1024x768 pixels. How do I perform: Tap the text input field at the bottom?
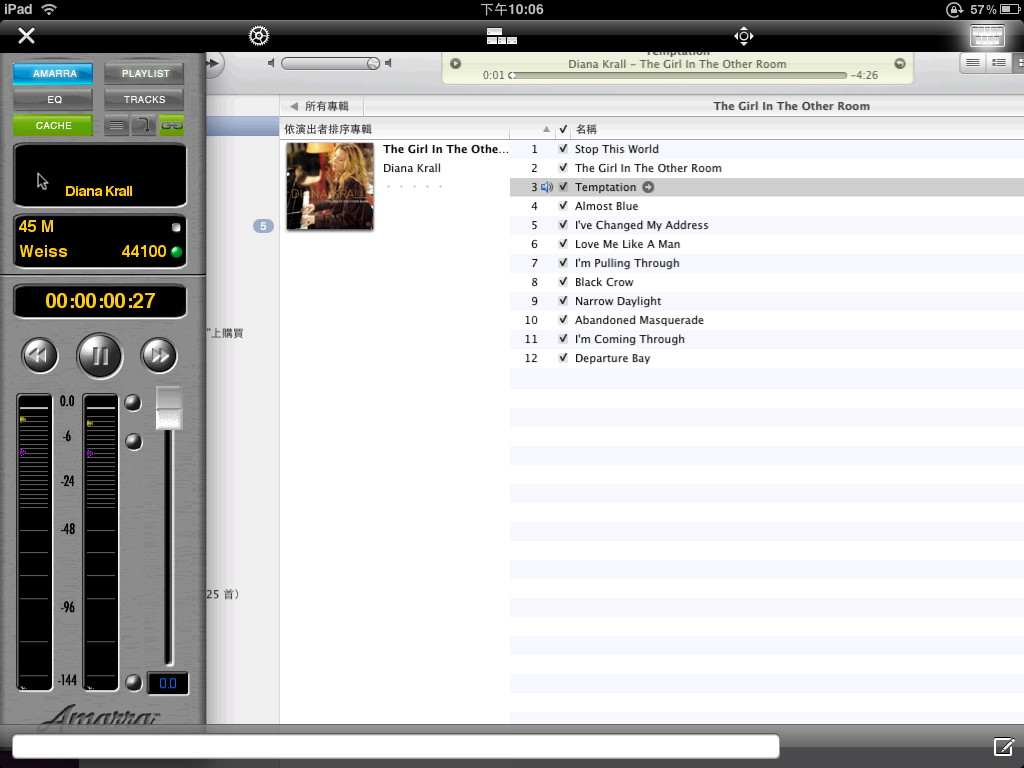(396, 746)
